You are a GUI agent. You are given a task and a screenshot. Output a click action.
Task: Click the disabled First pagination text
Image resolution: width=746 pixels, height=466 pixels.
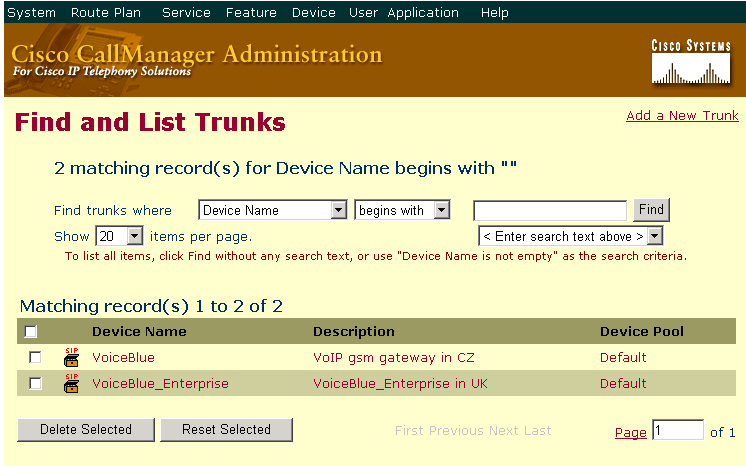pos(409,431)
